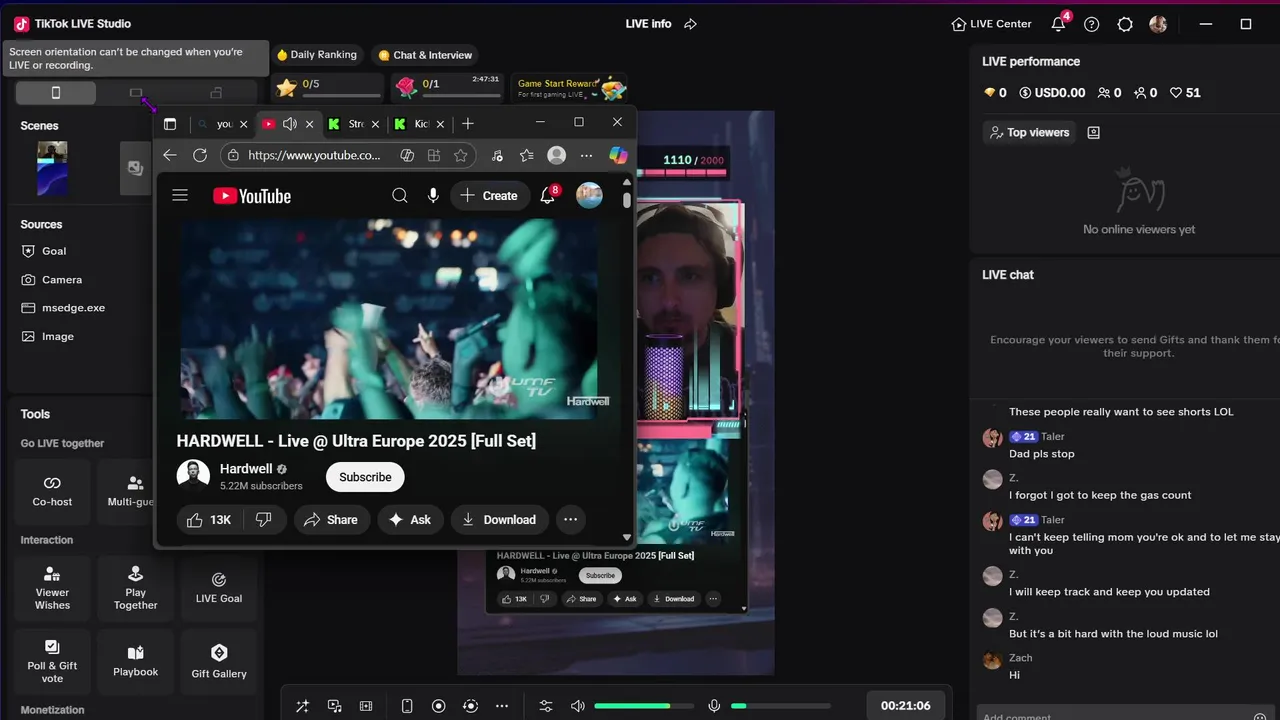
Task: Adjust the microphone volume slider
Action: [x=780, y=706]
